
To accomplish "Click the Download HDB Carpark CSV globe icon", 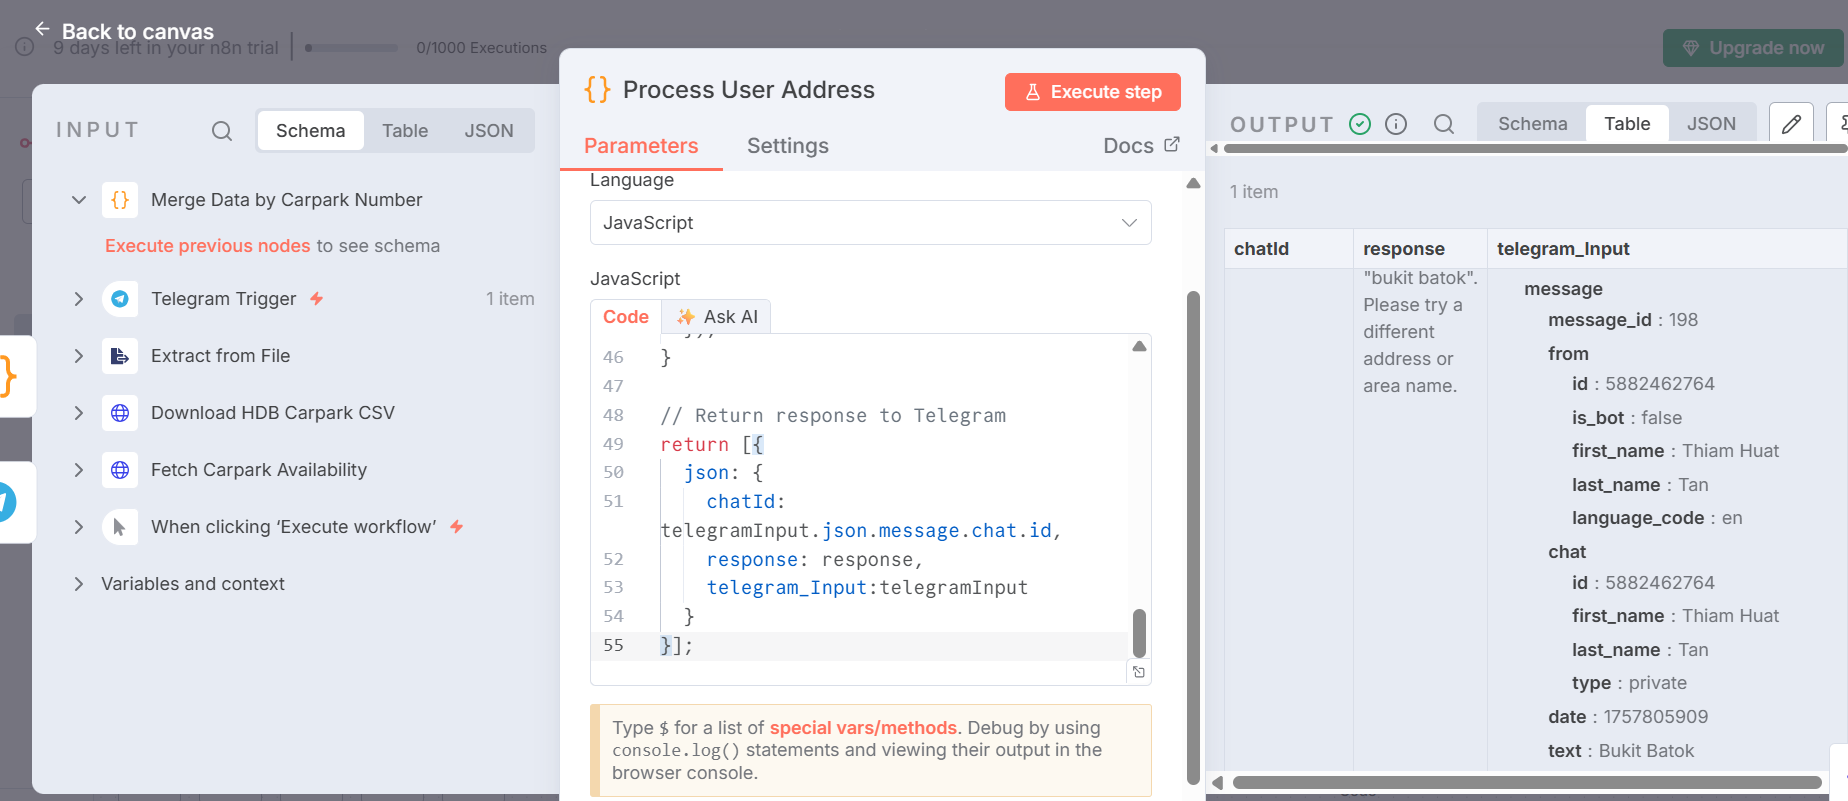I will 120,413.
